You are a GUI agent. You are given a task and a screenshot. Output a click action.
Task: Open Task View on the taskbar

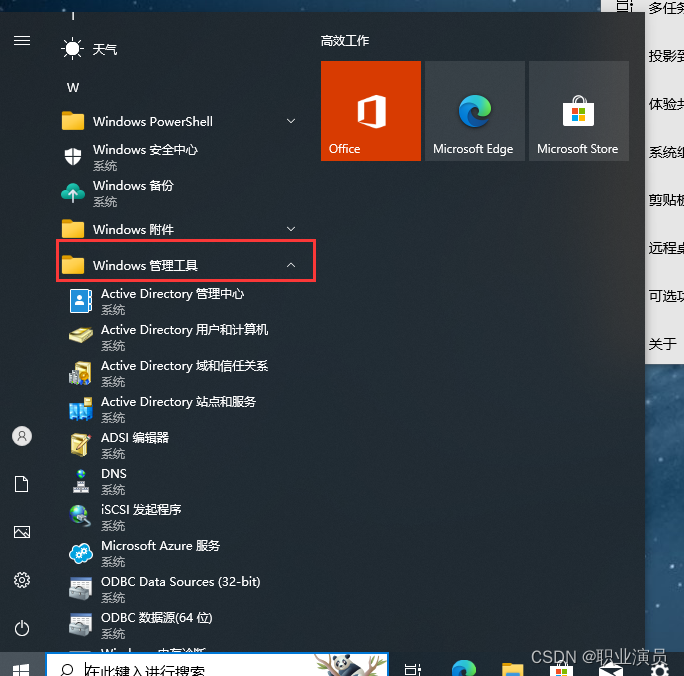coord(412,669)
